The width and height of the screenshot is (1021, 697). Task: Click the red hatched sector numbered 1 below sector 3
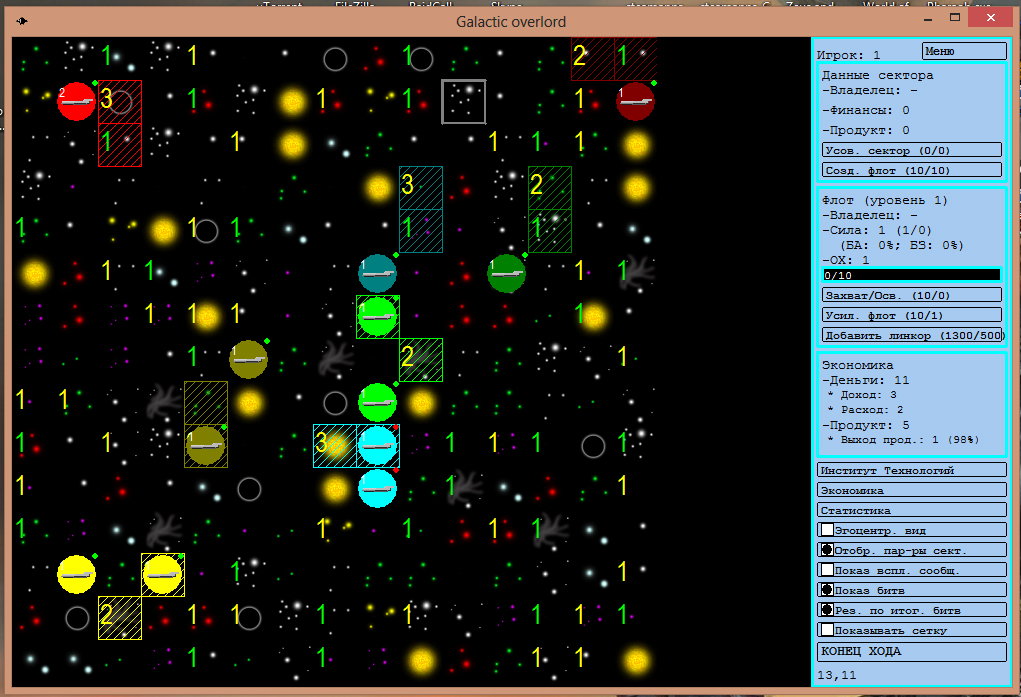[120, 145]
